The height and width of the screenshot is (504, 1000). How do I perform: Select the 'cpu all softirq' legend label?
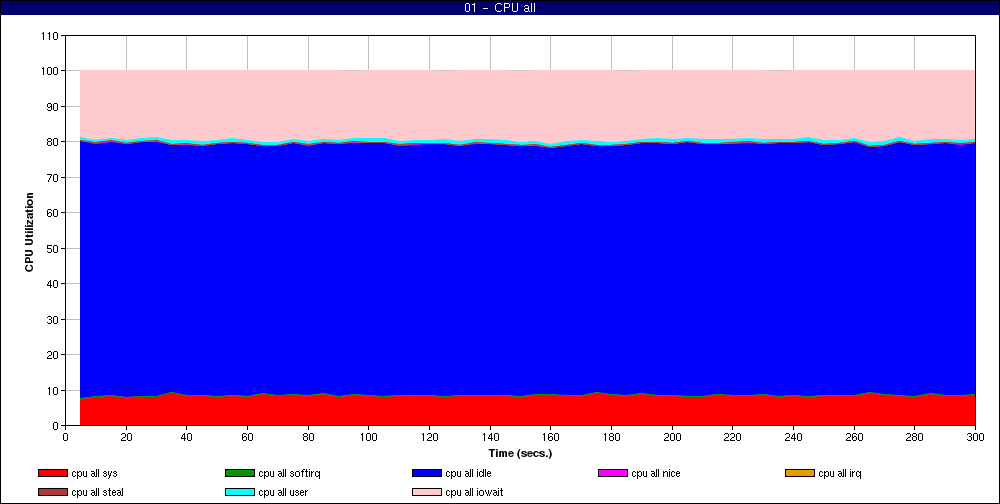coord(290,473)
